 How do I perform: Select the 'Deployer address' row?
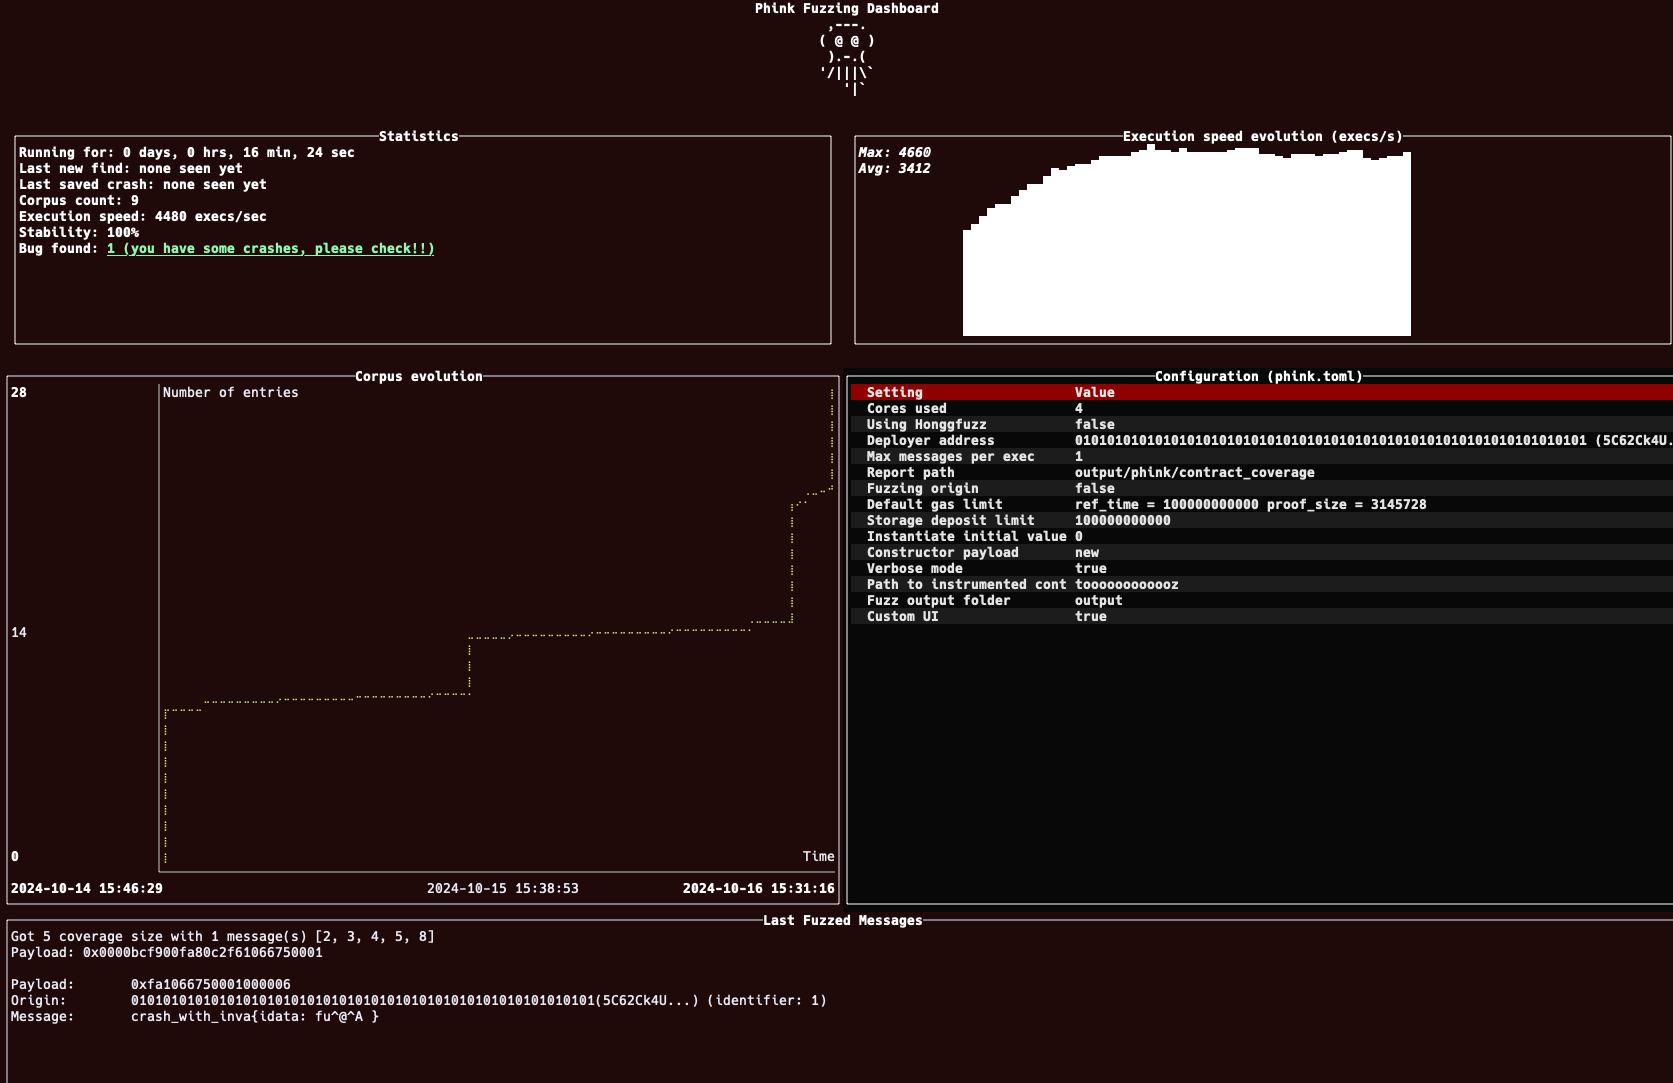(1262, 440)
